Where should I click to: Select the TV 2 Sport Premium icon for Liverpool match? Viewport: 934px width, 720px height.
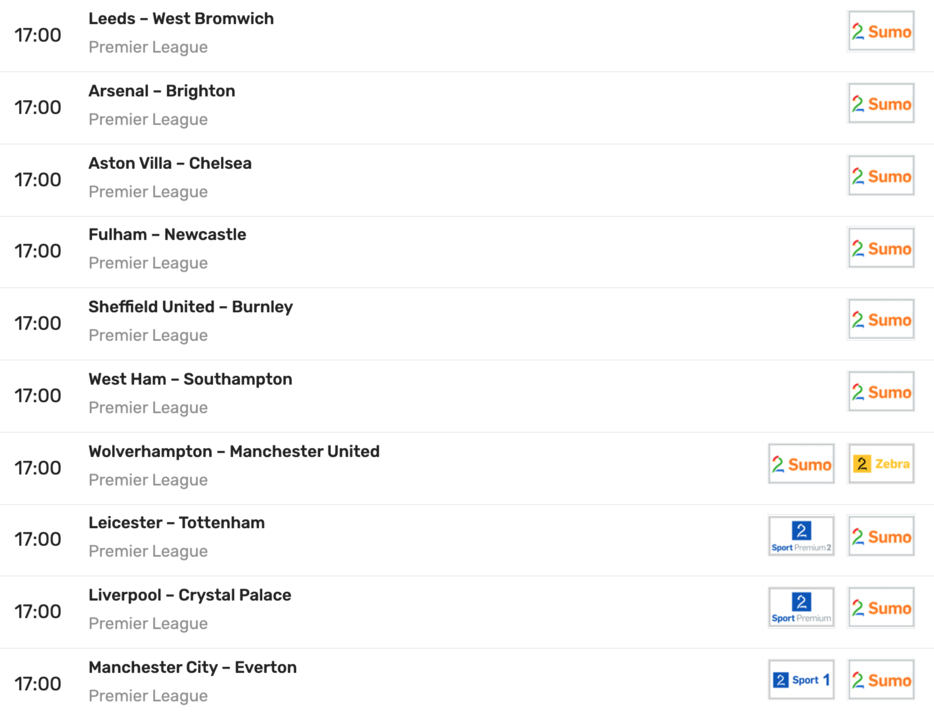[x=801, y=608]
